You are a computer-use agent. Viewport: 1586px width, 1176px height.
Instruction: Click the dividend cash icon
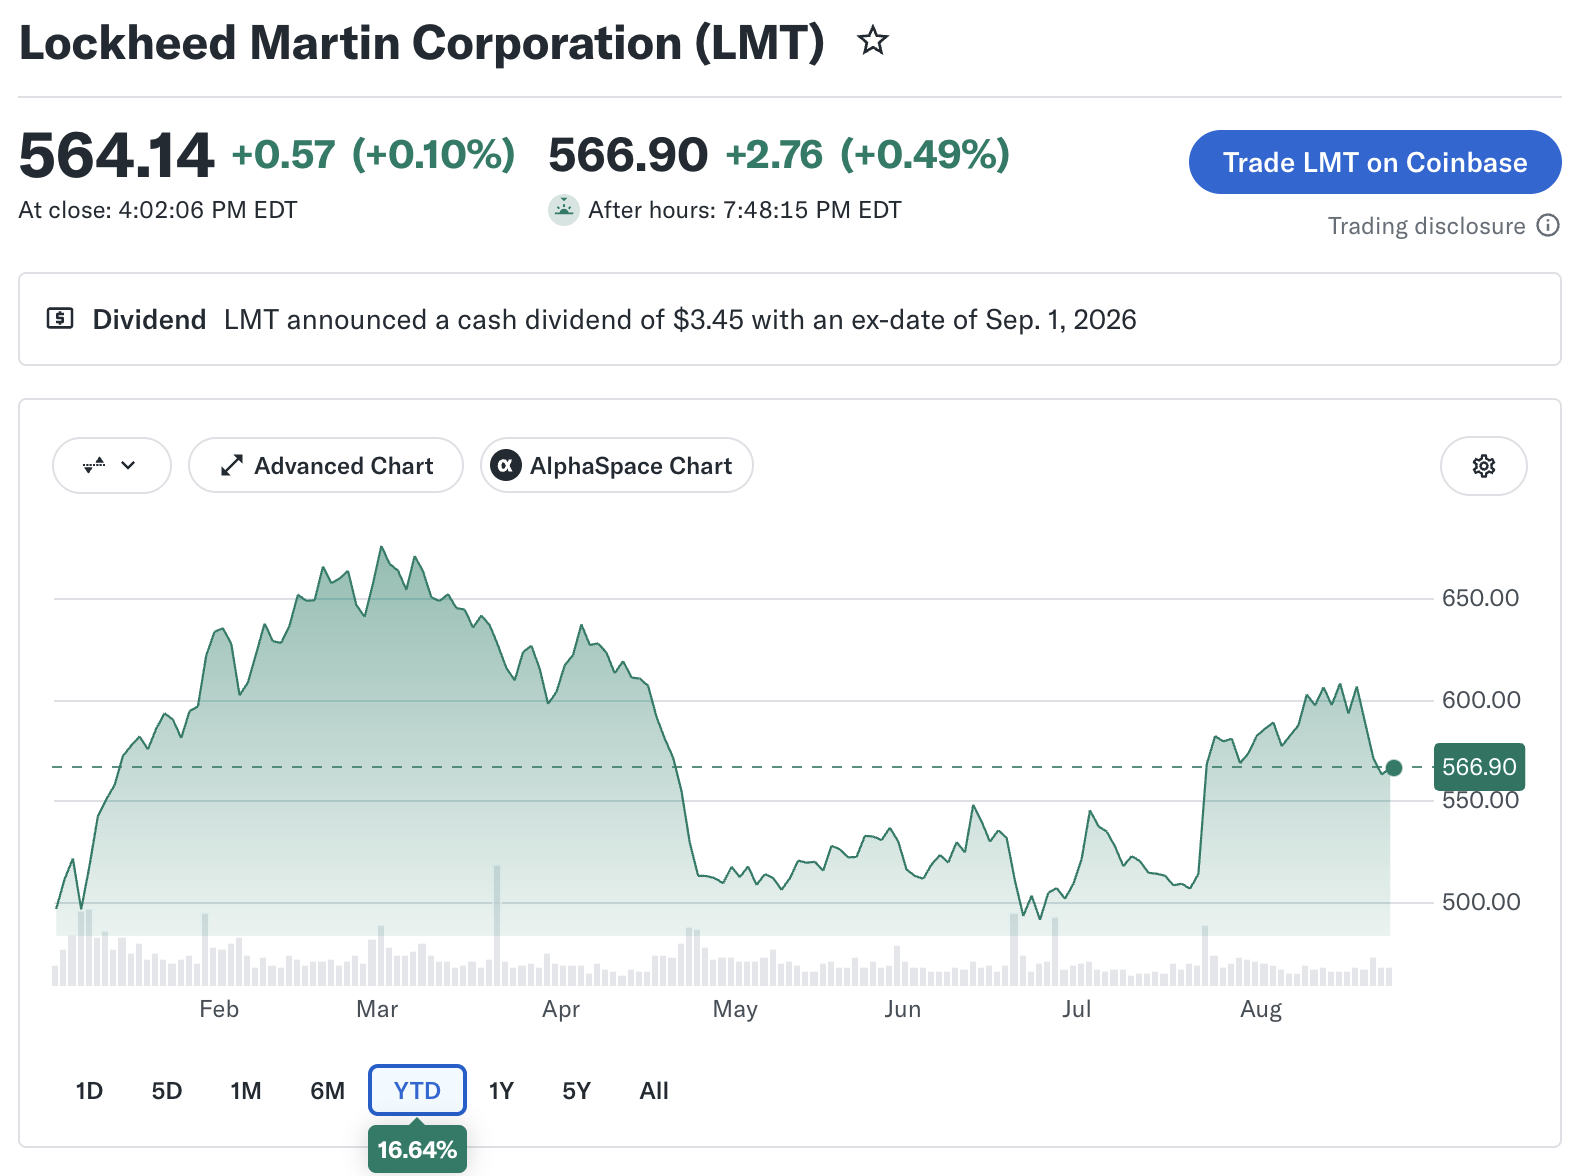click(60, 319)
